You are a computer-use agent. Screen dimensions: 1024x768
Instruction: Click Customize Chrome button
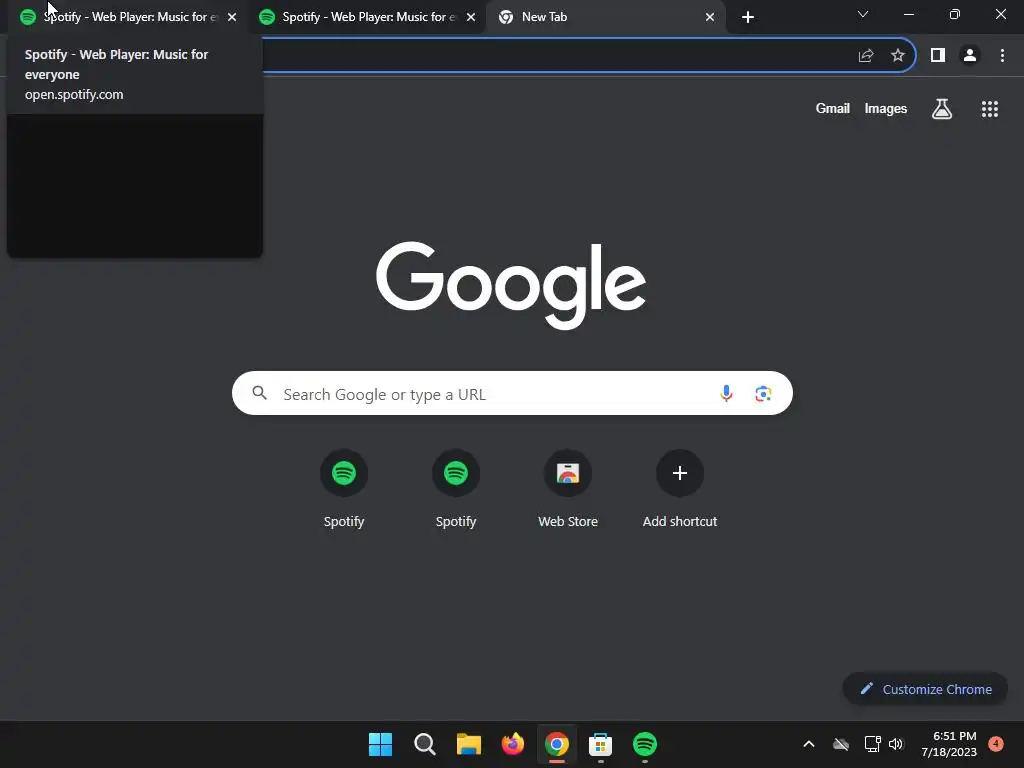pos(925,689)
